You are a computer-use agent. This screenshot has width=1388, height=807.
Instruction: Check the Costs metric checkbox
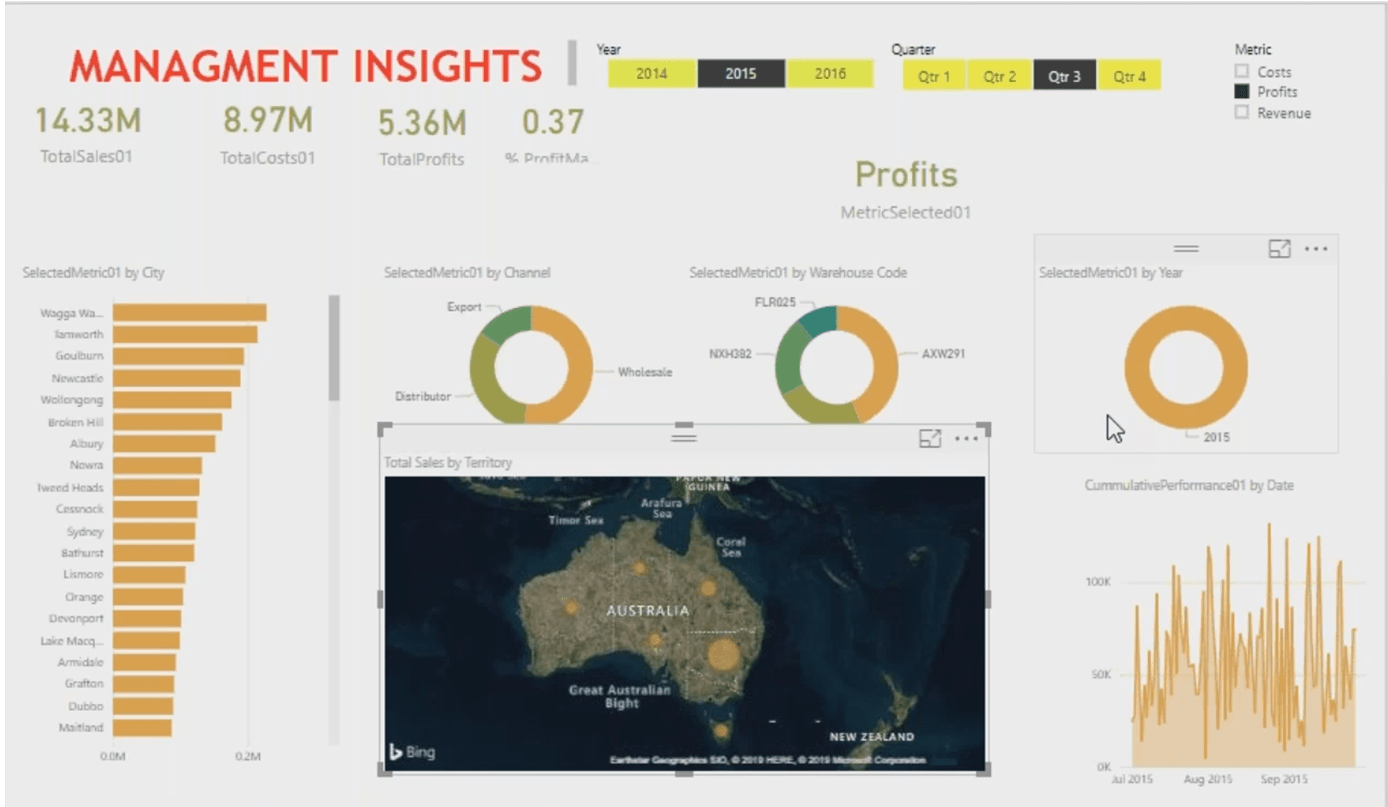click(1242, 72)
